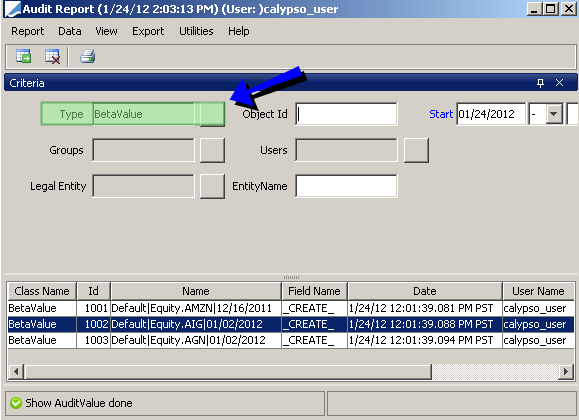Open the Report menu

[28, 31]
